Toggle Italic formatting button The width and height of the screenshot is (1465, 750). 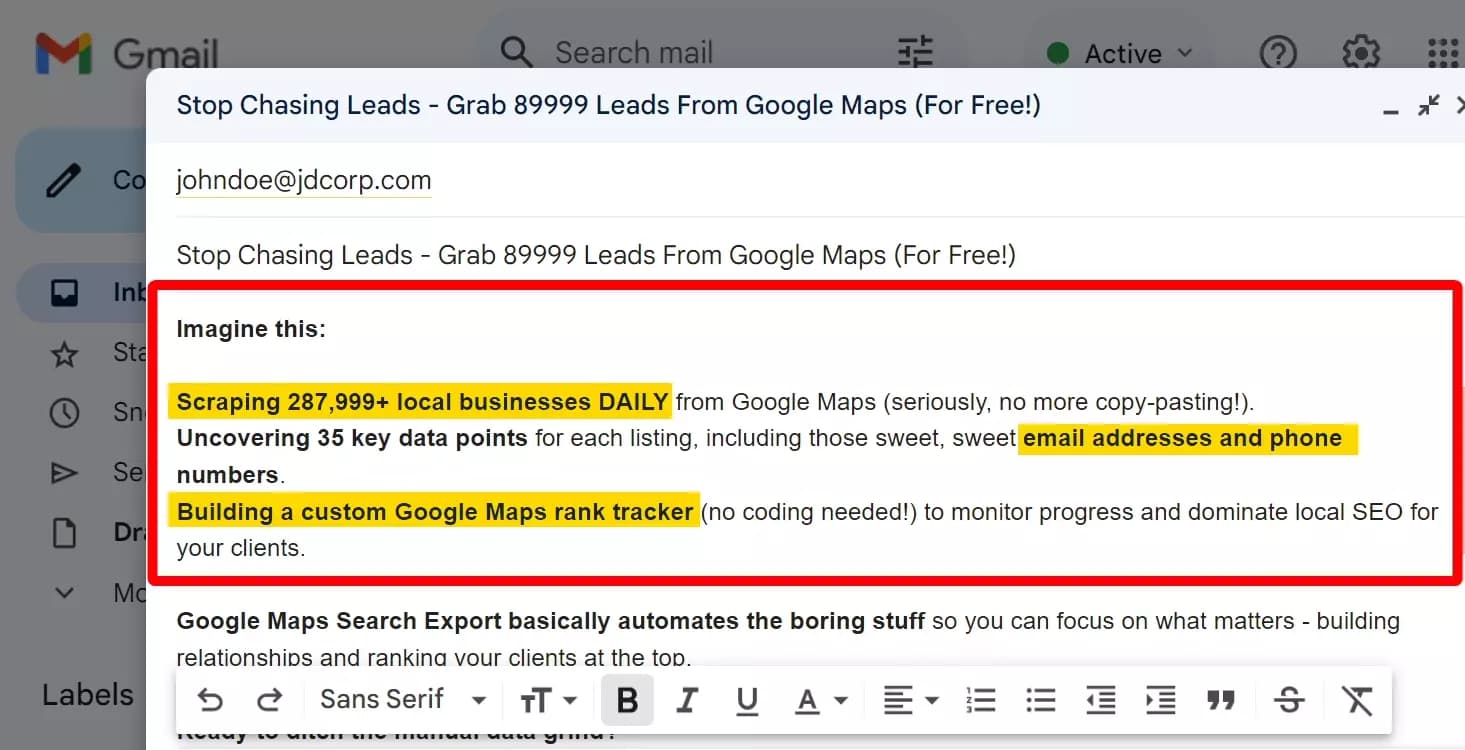click(x=686, y=700)
